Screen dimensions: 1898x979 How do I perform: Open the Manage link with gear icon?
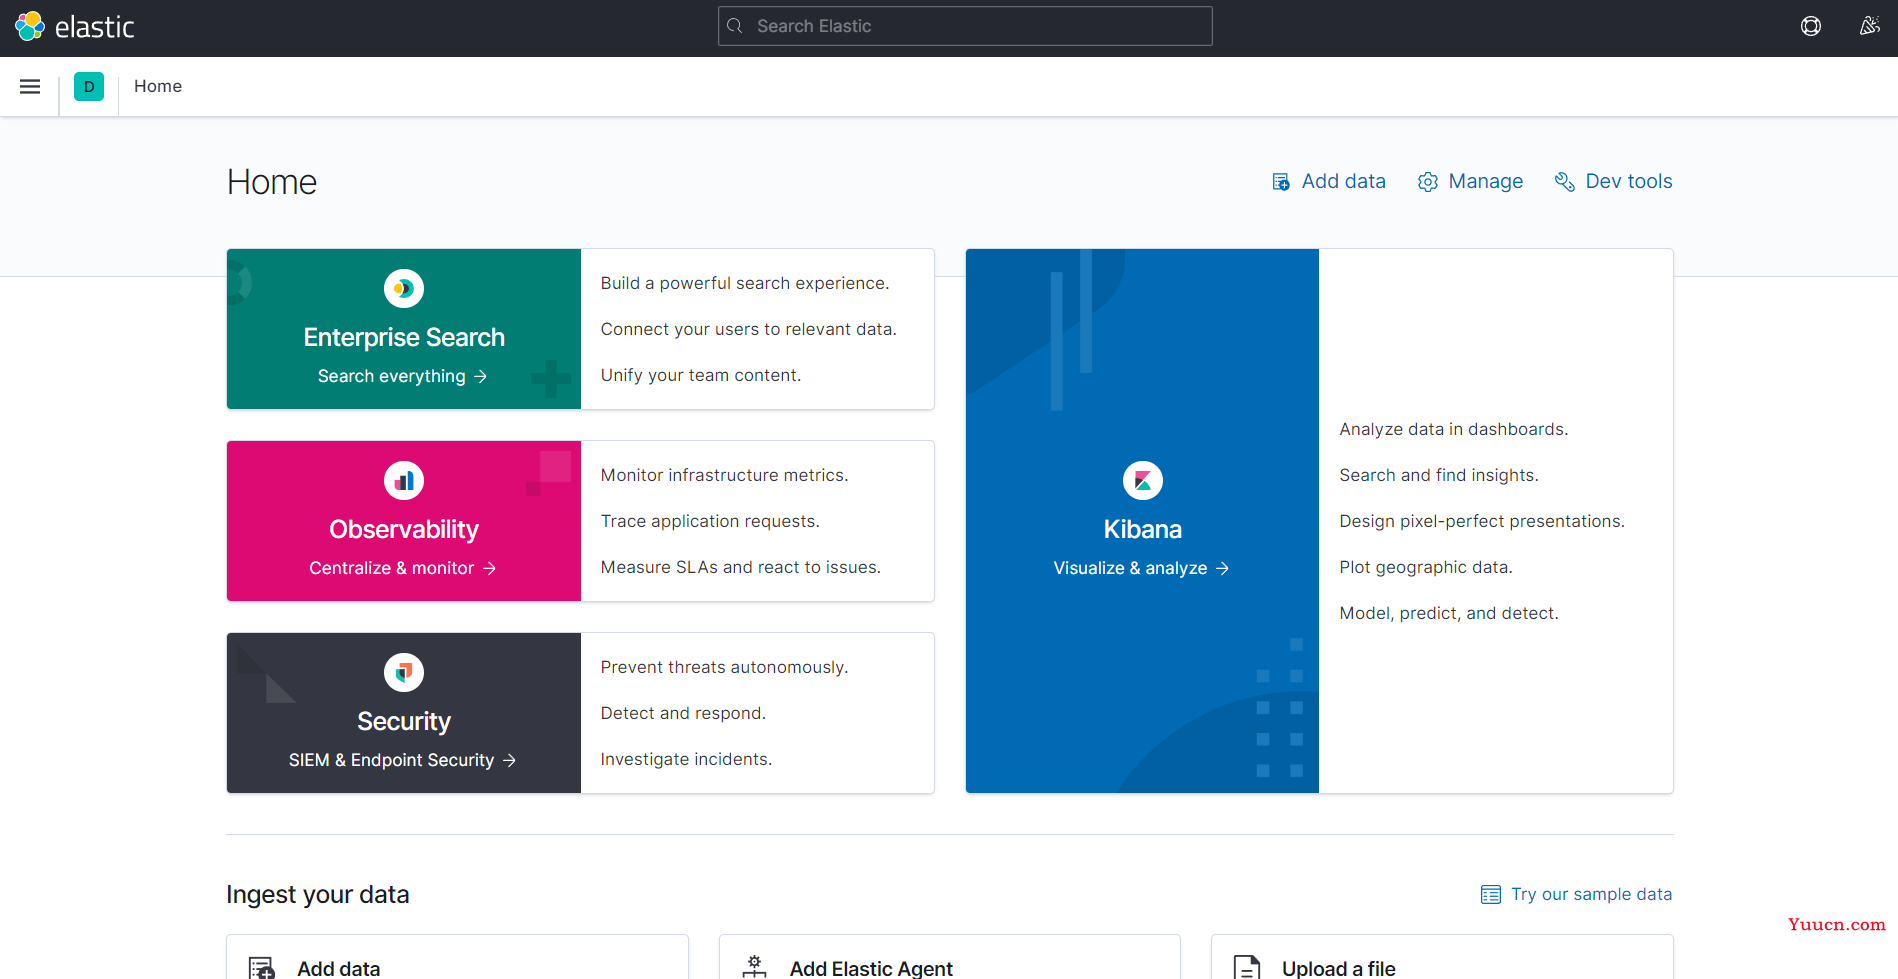click(1471, 181)
